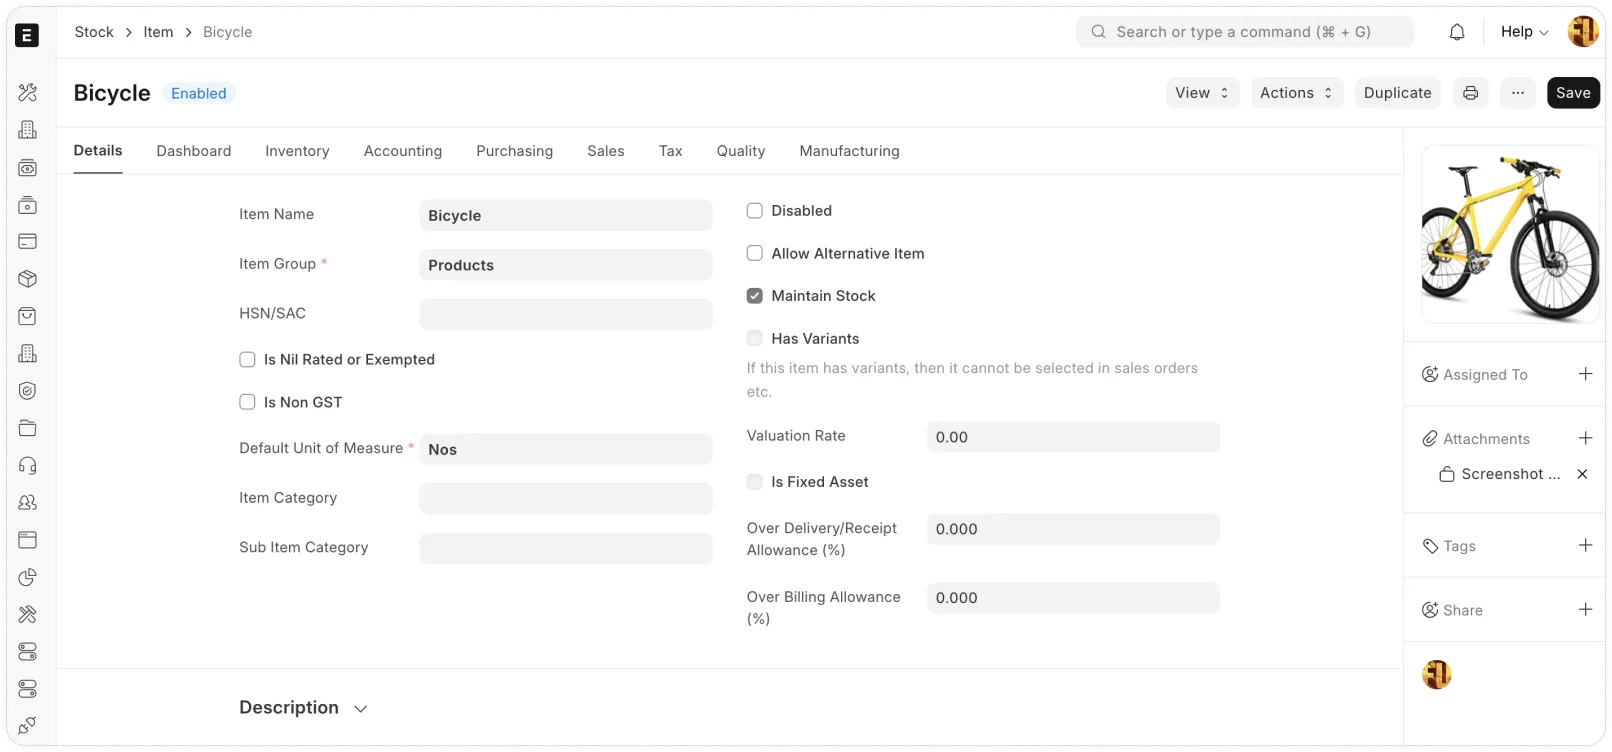
Task: Open the Actions dropdown menu
Action: [x=1296, y=93]
